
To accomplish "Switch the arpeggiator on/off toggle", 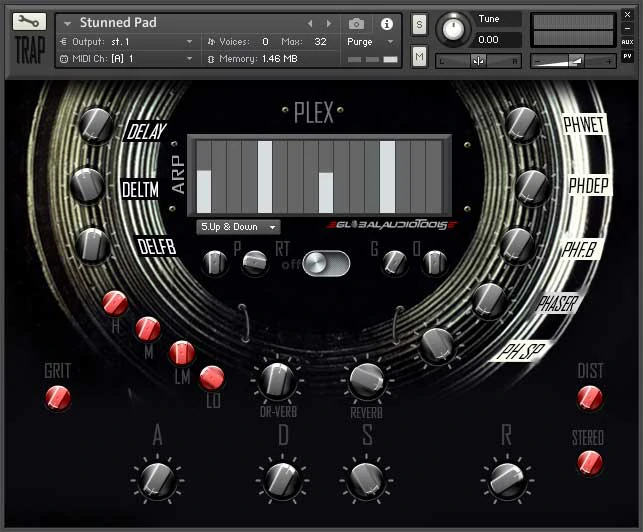I will [x=326, y=263].
